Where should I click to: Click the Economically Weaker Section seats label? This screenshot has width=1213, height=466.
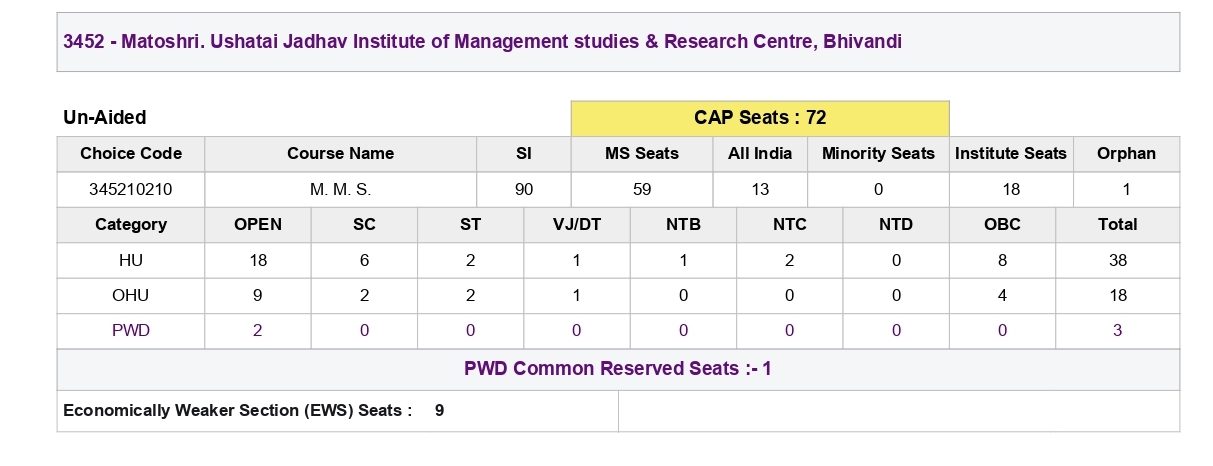click(238, 410)
